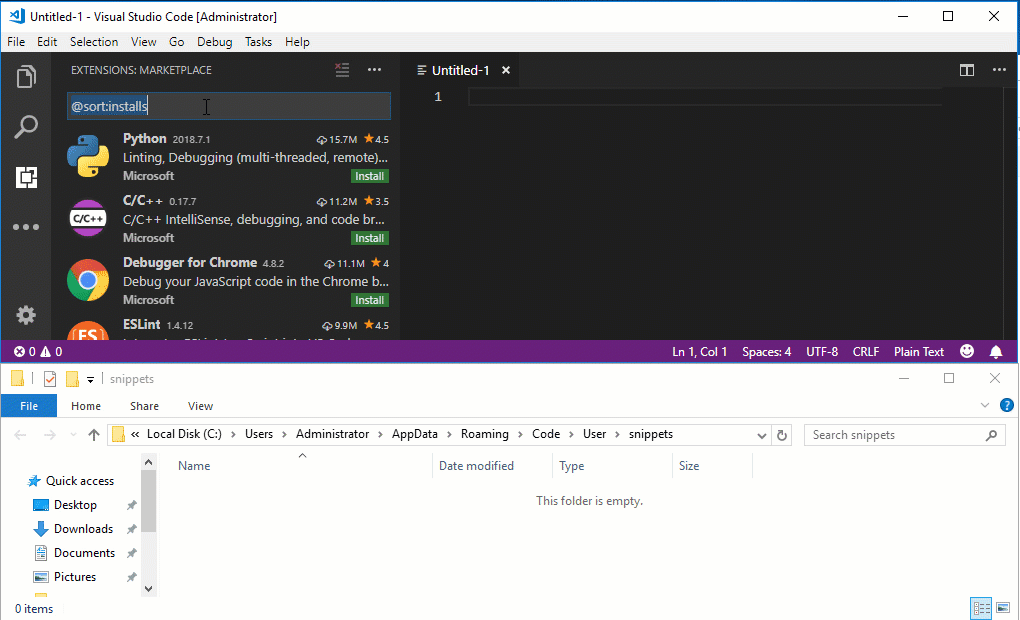Go up one folder with Up arrow

(x=94, y=435)
